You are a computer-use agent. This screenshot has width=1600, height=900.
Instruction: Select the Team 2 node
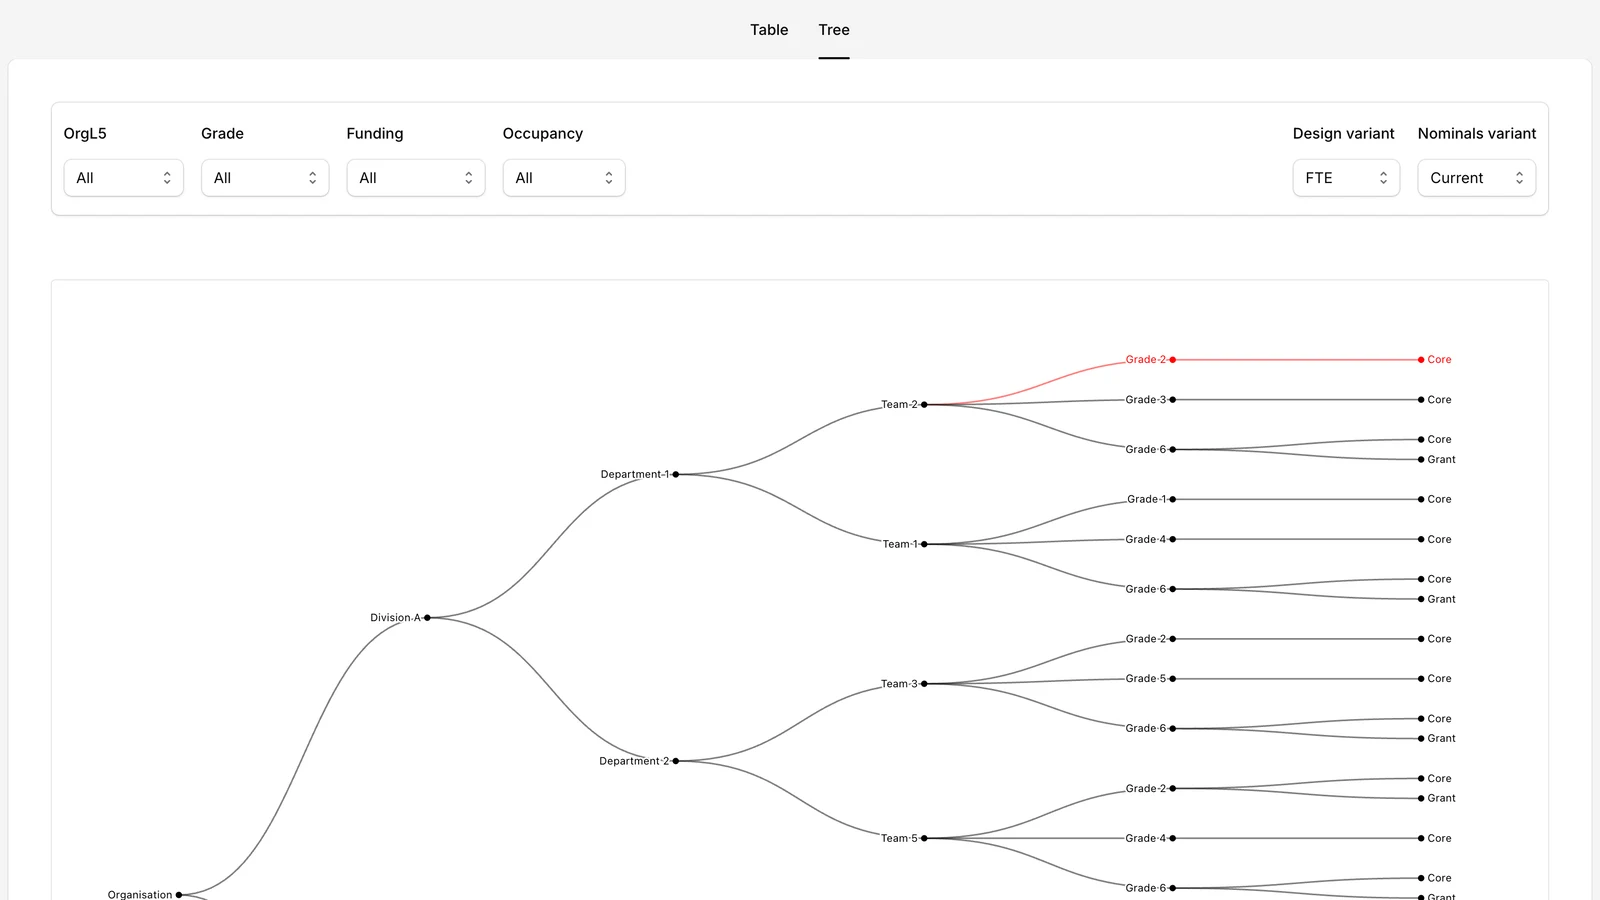(x=924, y=405)
